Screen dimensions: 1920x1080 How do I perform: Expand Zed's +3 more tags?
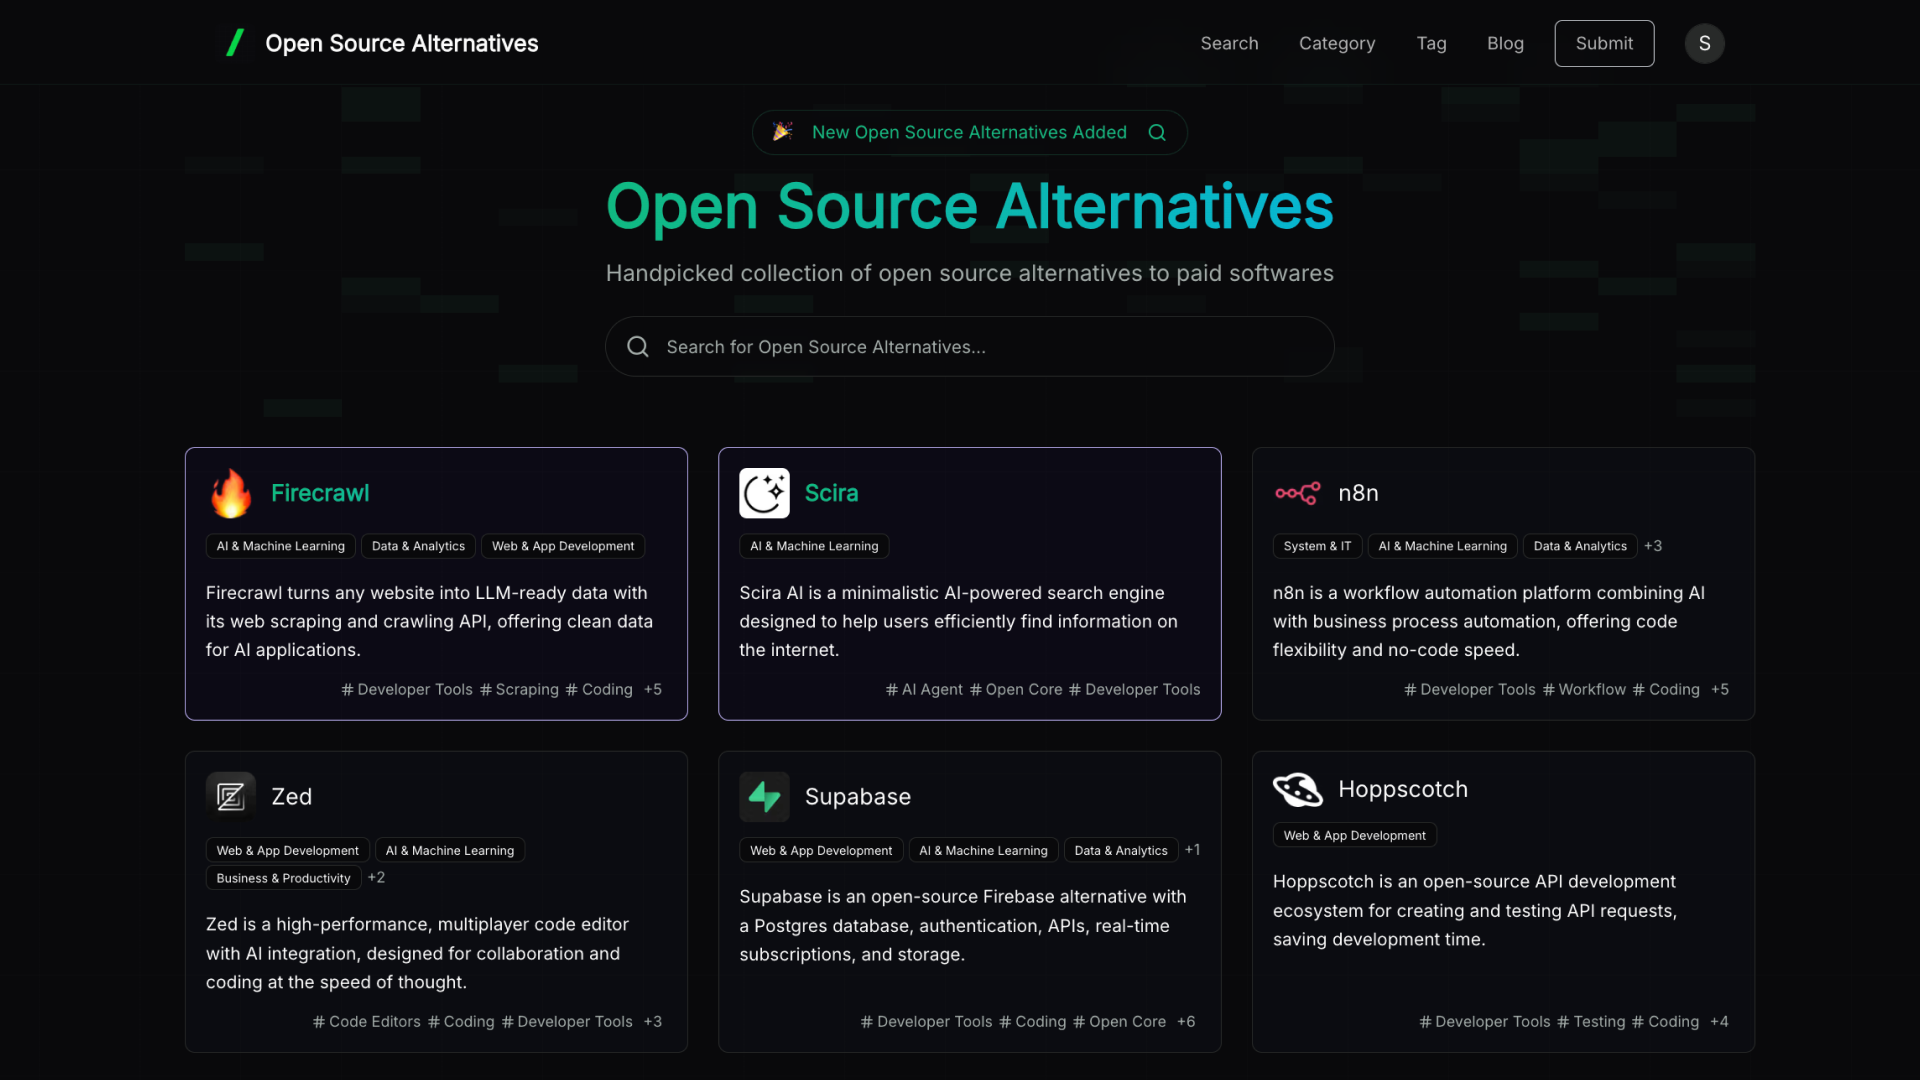pyautogui.click(x=653, y=1021)
